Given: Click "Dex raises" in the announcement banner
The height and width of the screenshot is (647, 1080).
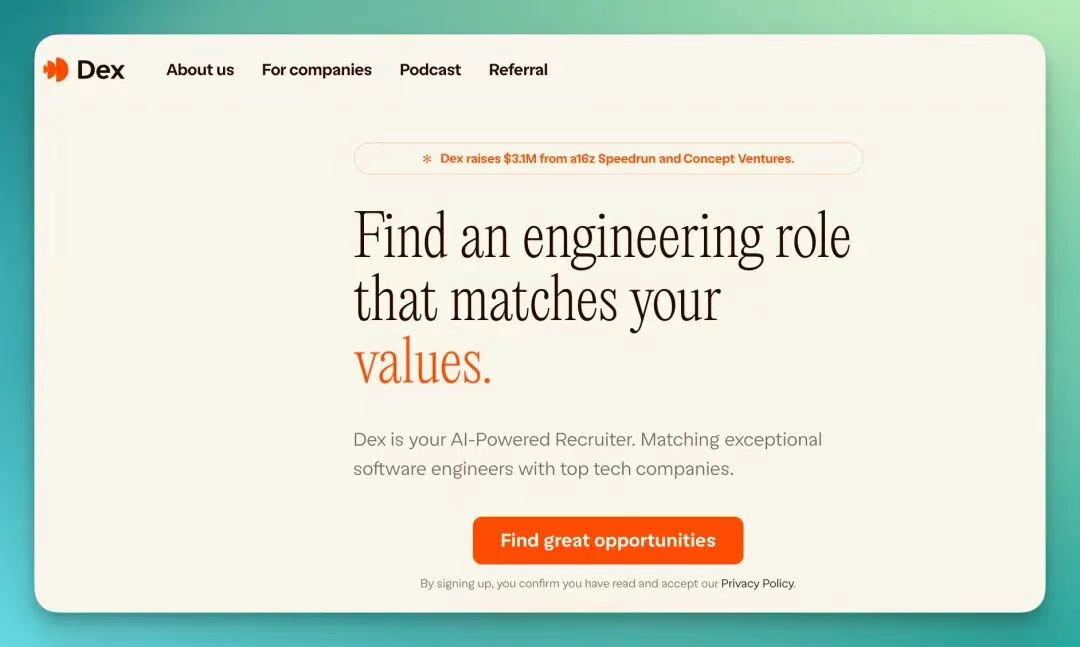Looking at the screenshot, I should click(x=470, y=159).
